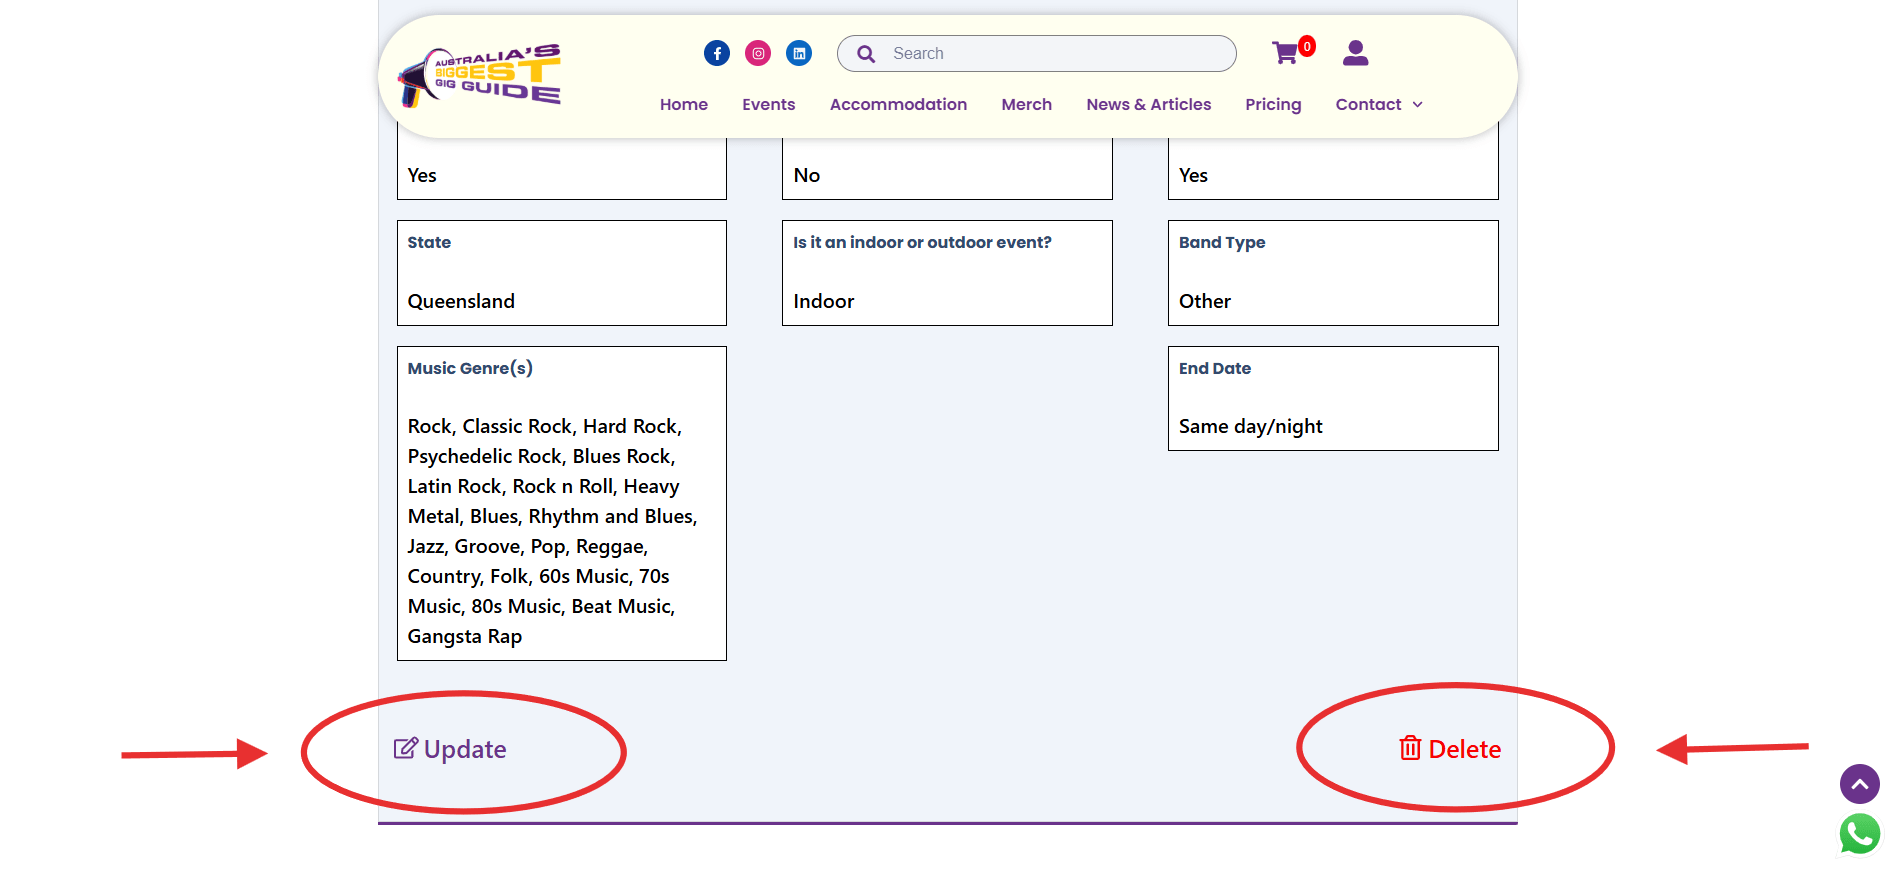Focus the Search input field

1036,54
